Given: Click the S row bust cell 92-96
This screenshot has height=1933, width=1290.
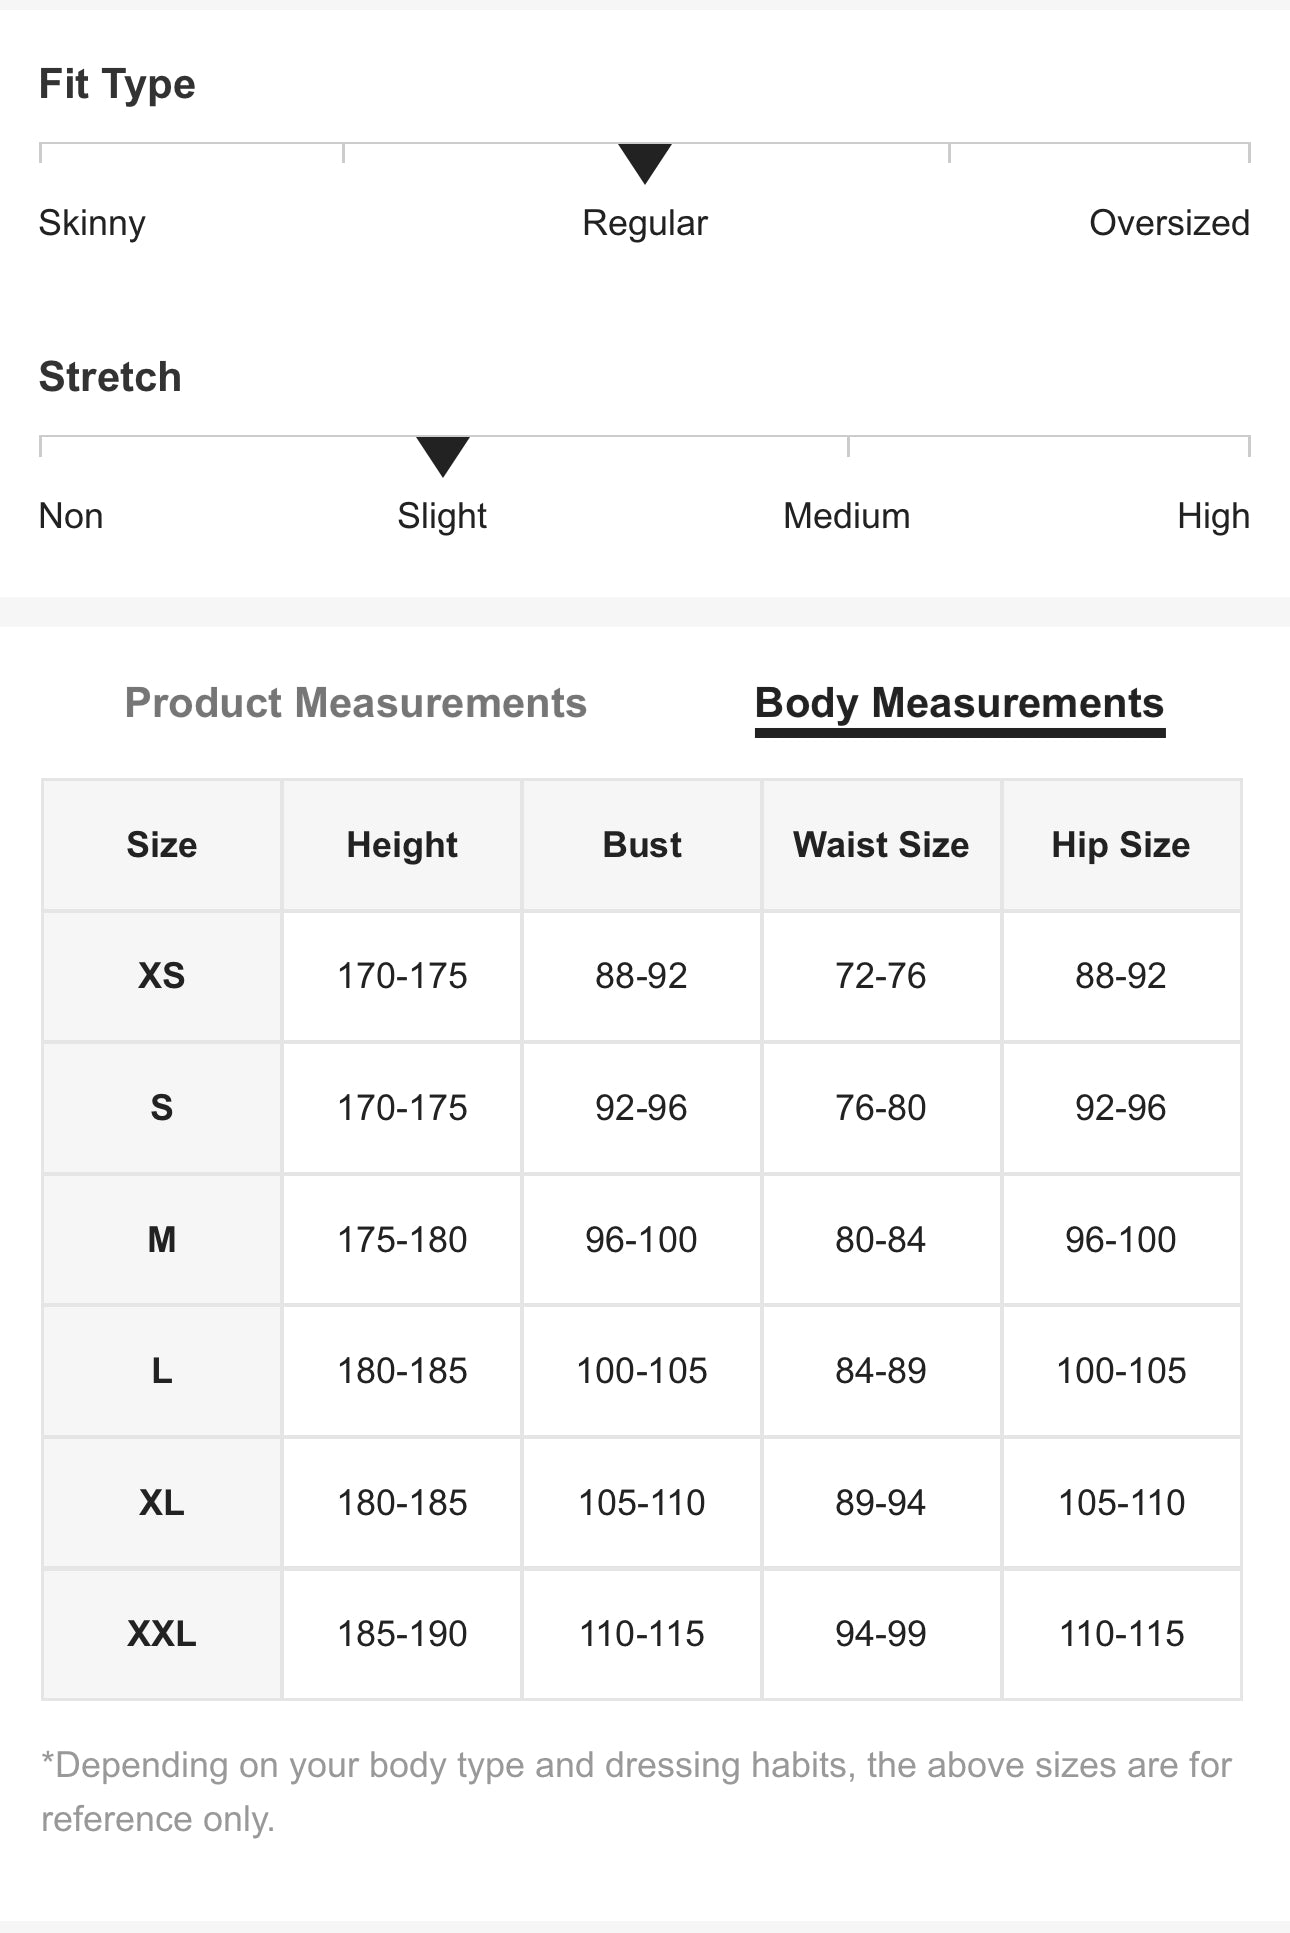Looking at the screenshot, I should point(642,1108).
